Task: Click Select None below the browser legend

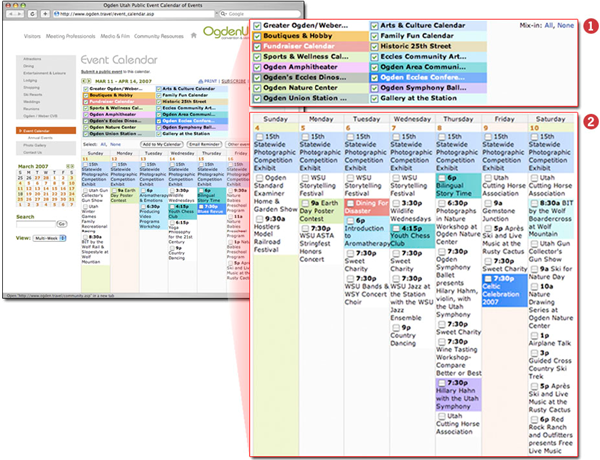Action: tap(115, 144)
